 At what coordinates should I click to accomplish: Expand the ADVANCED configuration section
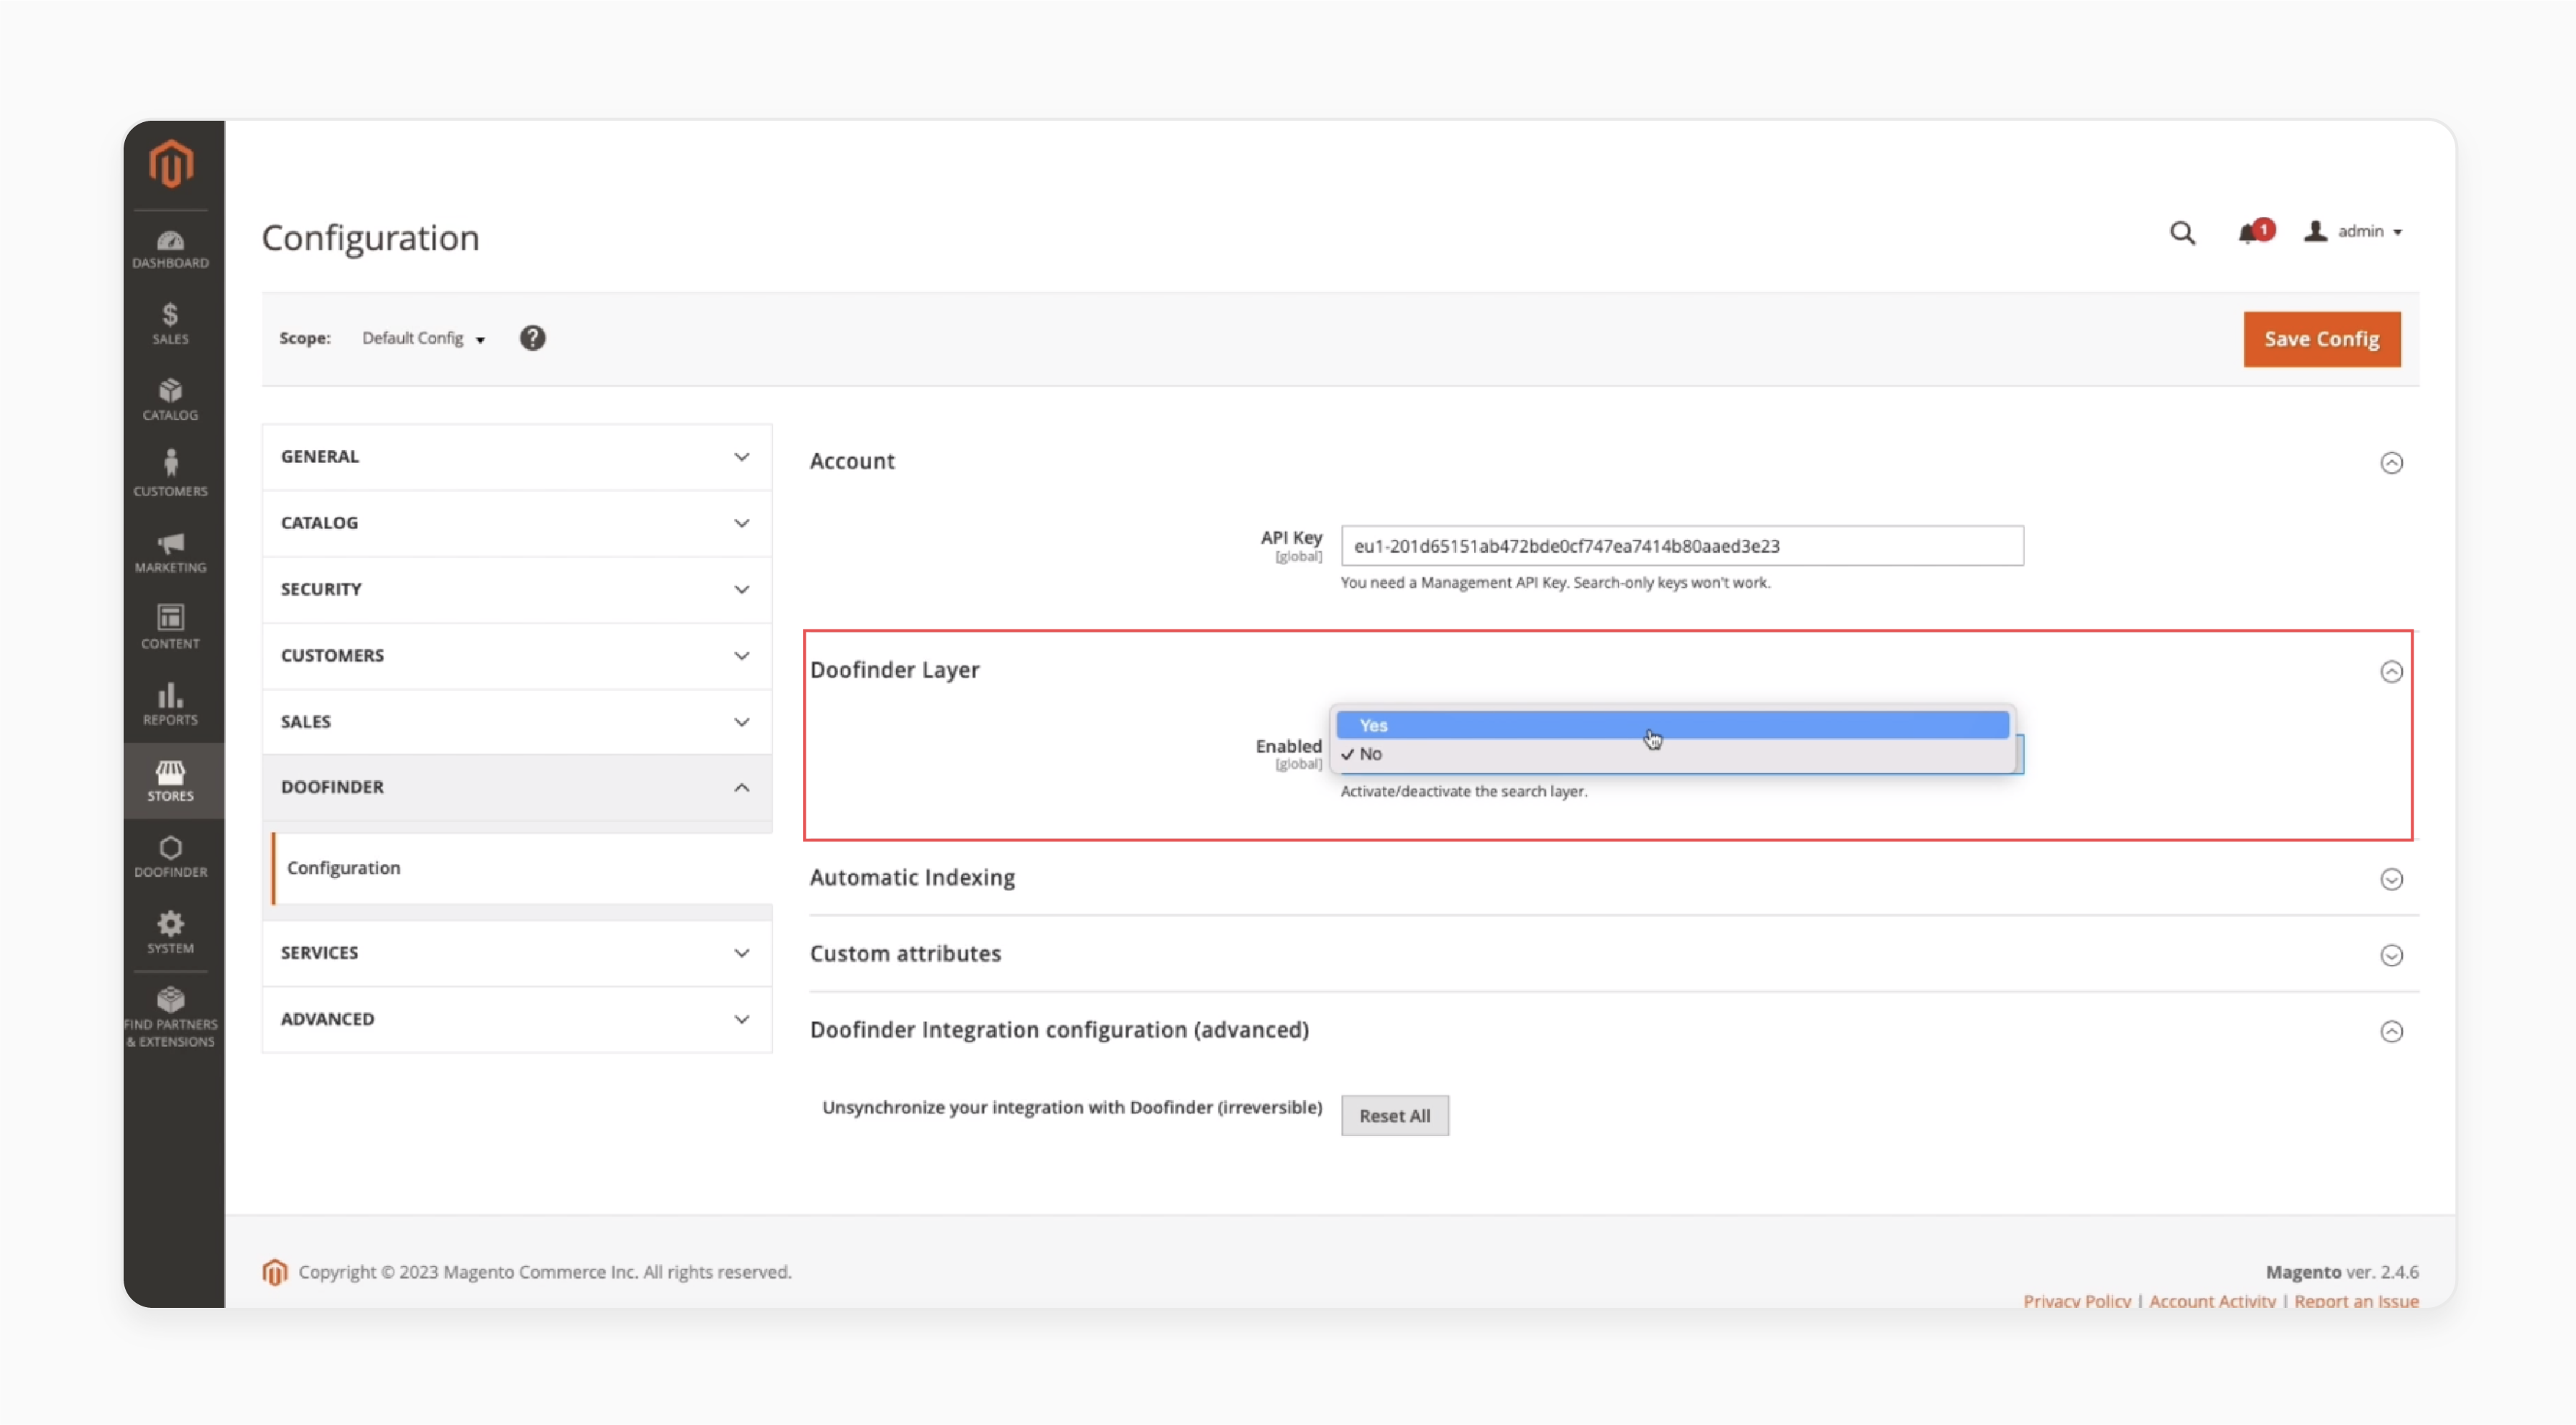516,1019
